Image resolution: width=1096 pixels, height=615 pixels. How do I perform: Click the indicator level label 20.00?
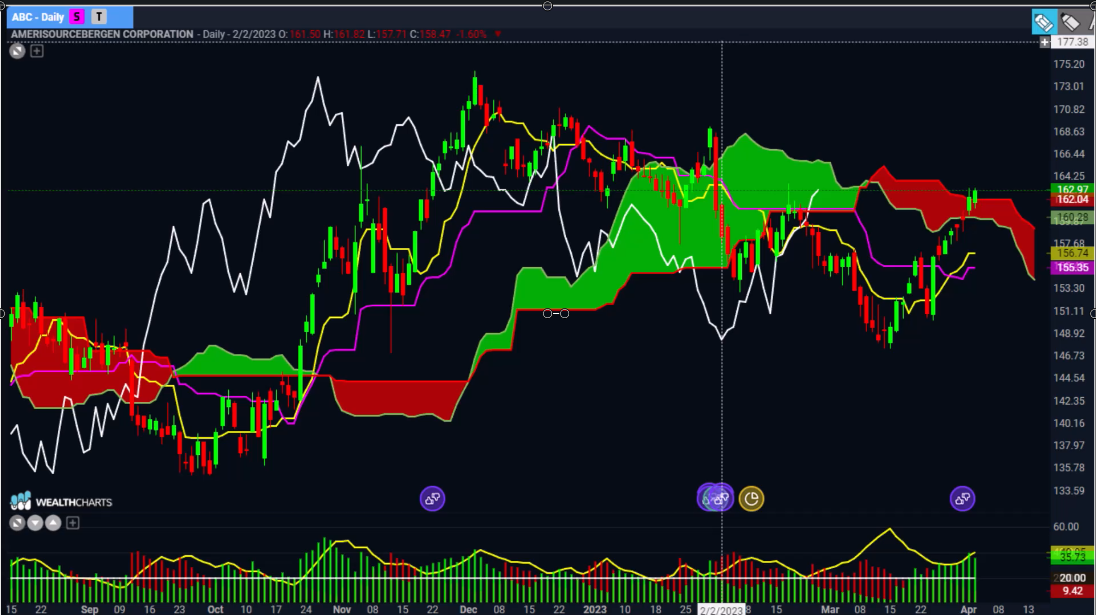pos(1072,578)
